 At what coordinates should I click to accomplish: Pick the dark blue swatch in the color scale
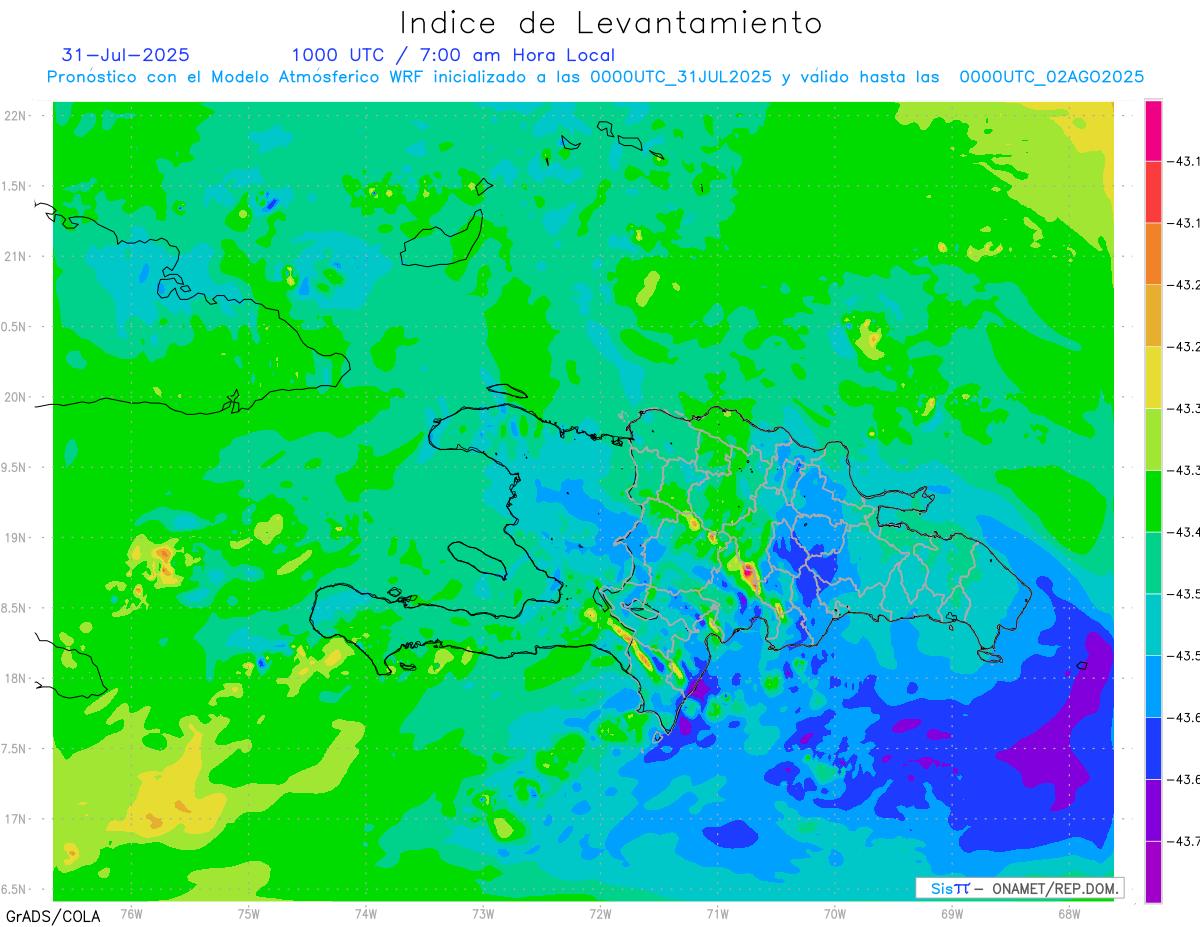(x=1153, y=748)
